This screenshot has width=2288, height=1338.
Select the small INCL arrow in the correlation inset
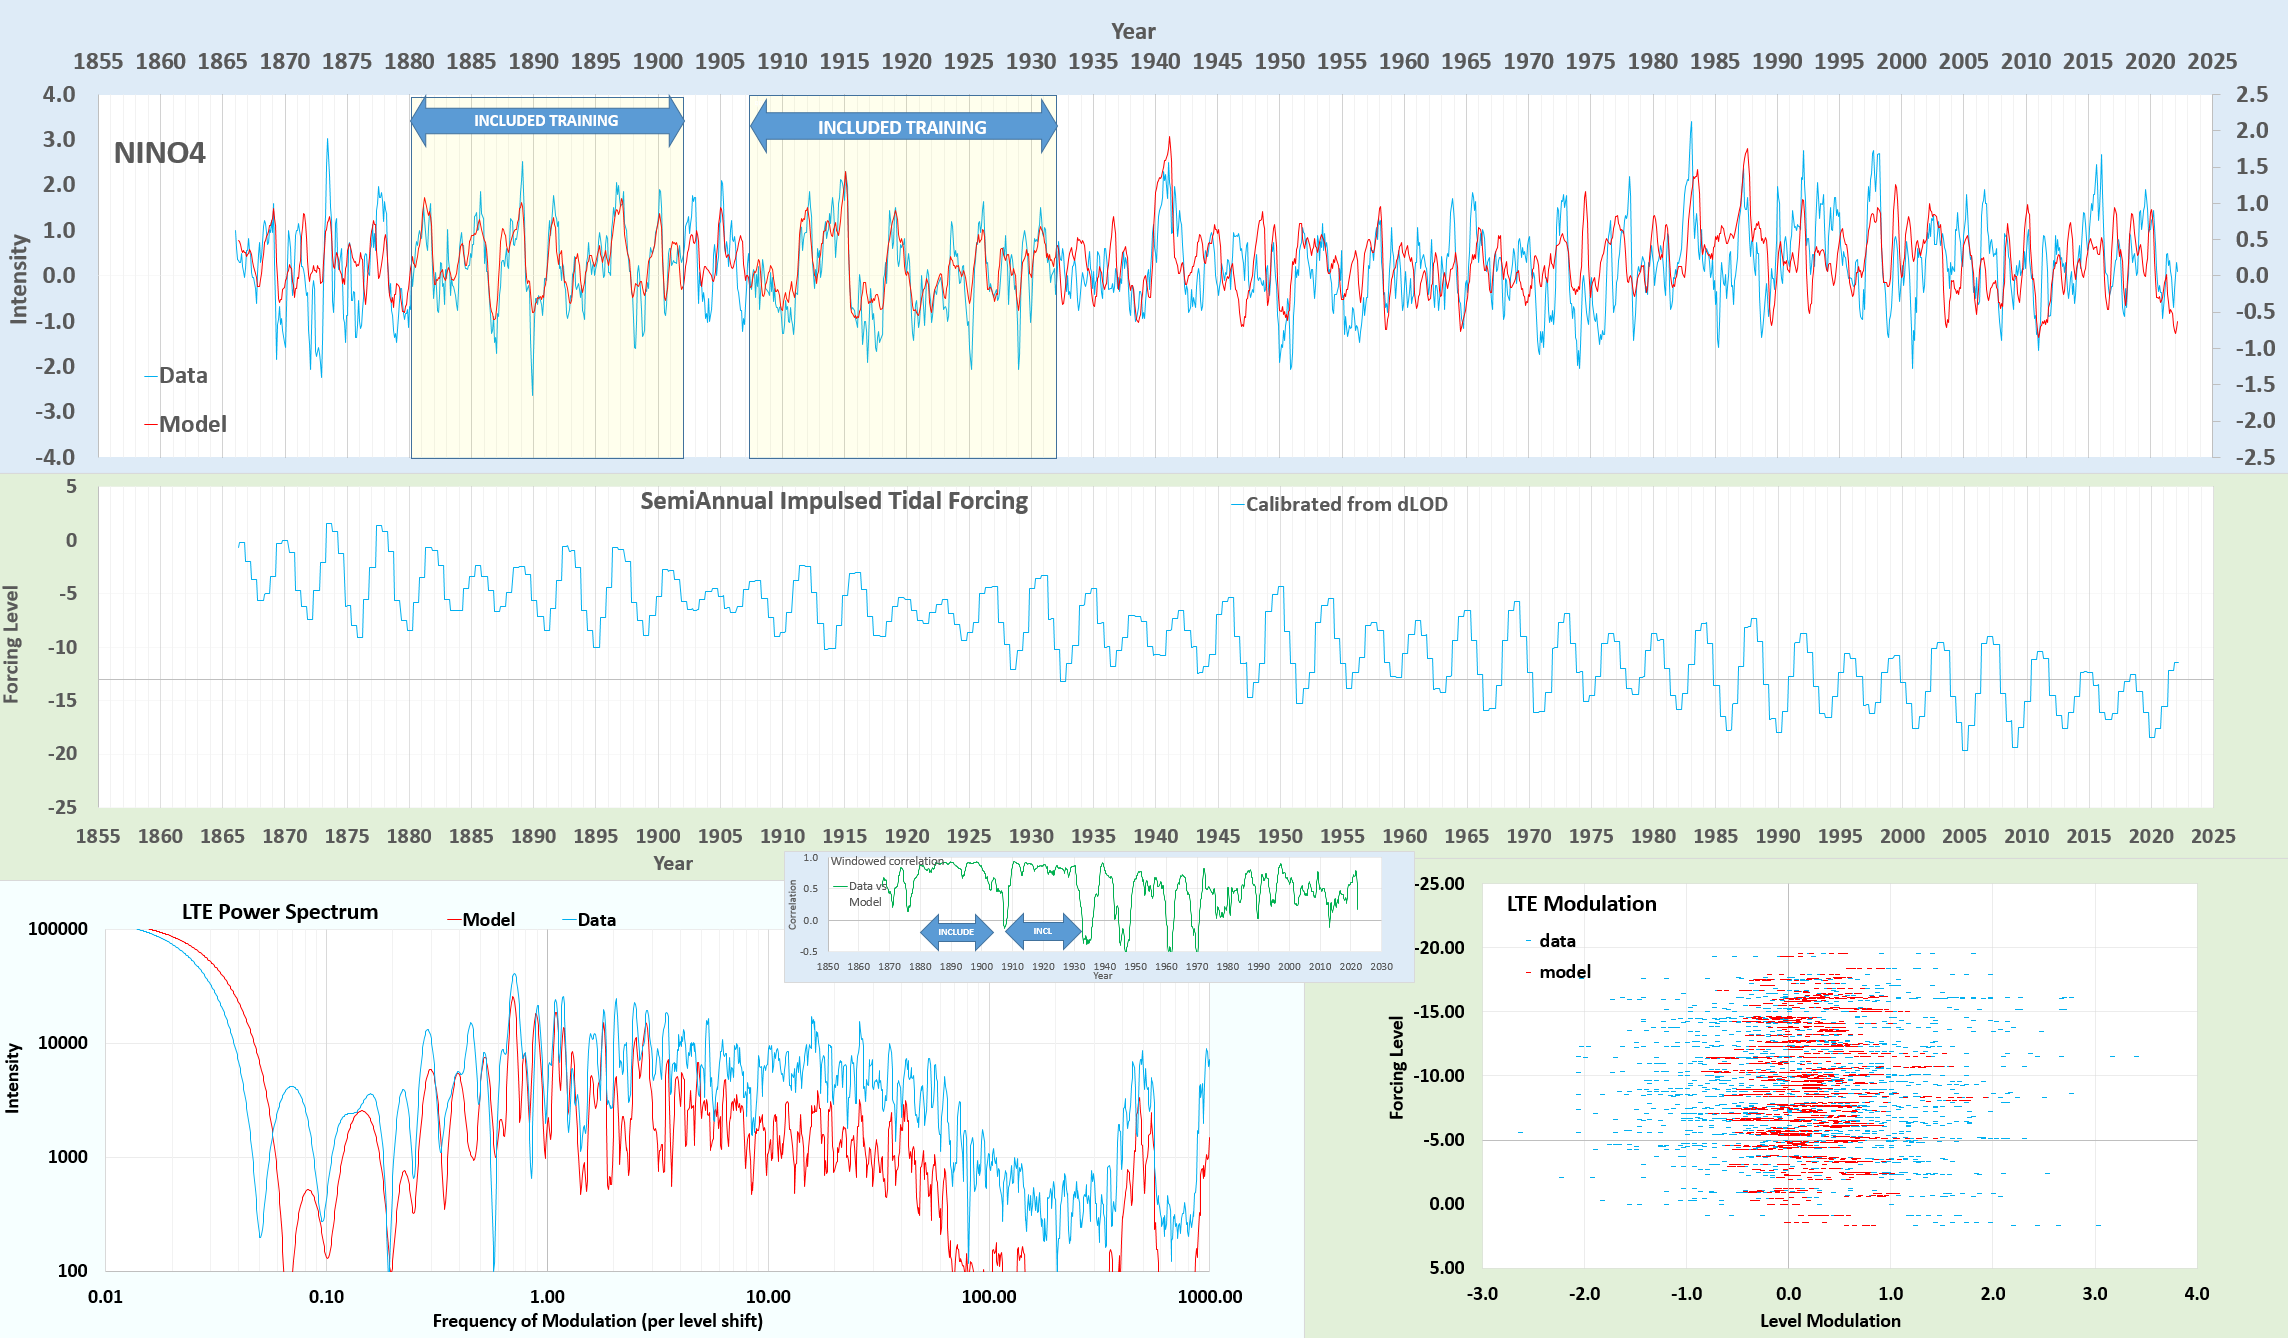click(1043, 931)
